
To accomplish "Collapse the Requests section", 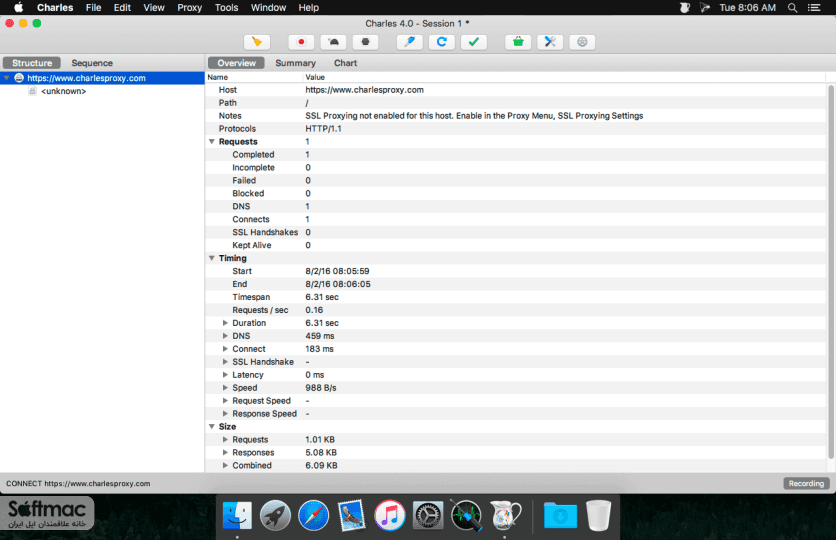I will click(x=212, y=142).
